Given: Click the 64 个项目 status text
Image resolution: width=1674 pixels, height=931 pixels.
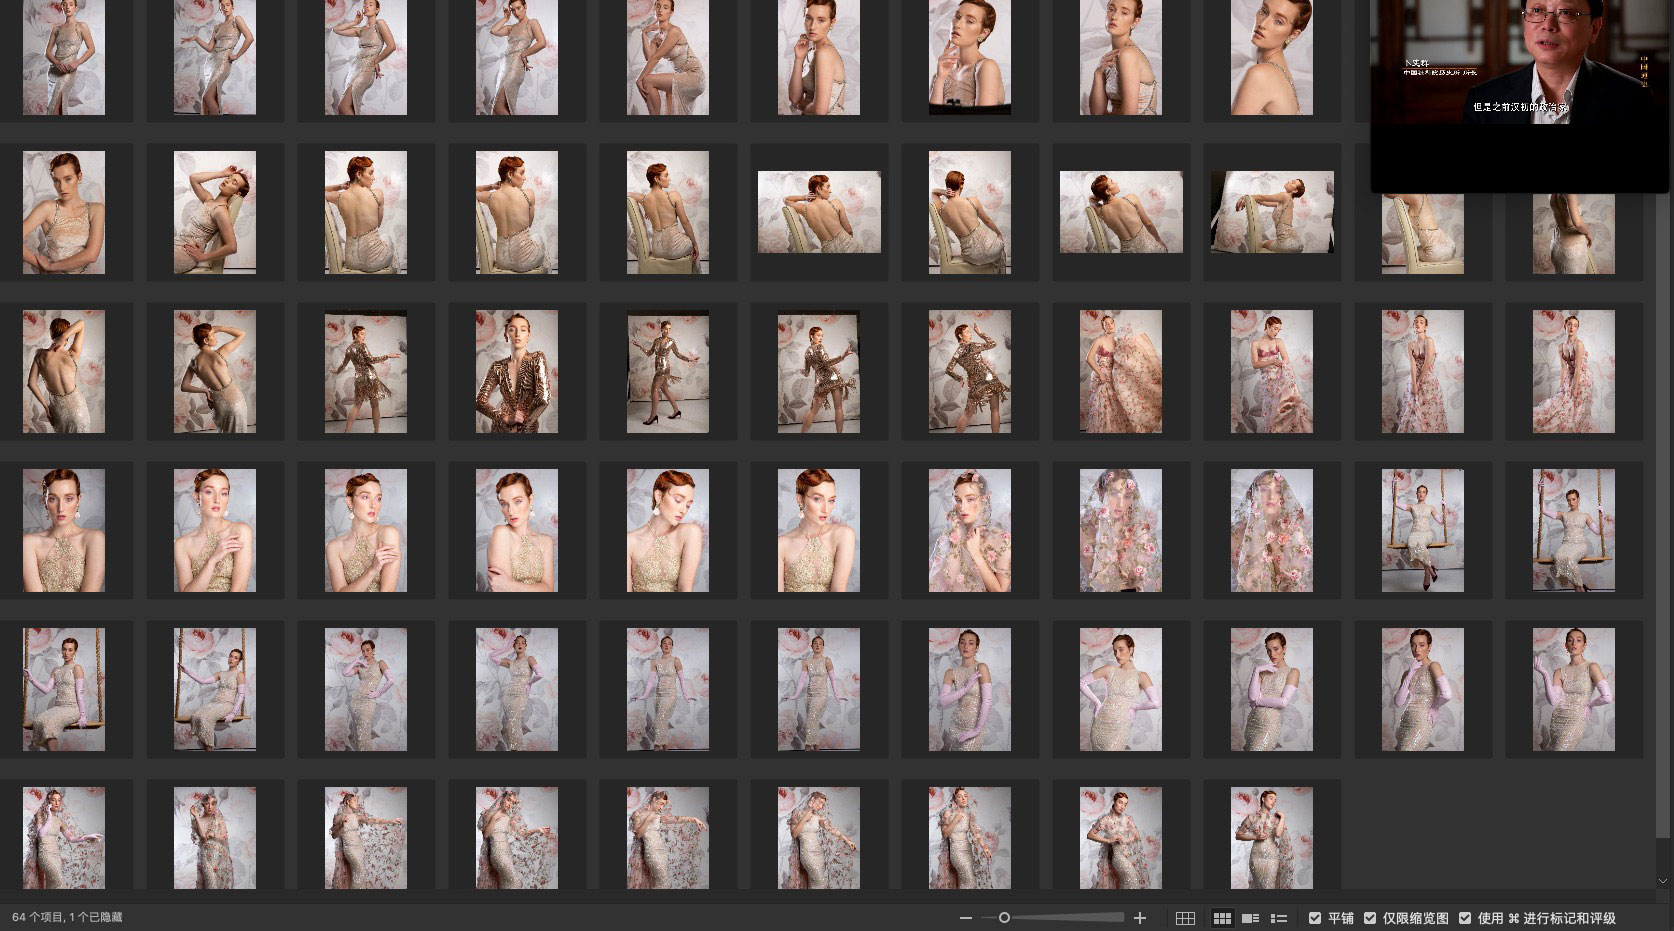Looking at the screenshot, I should (x=67, y=918).
